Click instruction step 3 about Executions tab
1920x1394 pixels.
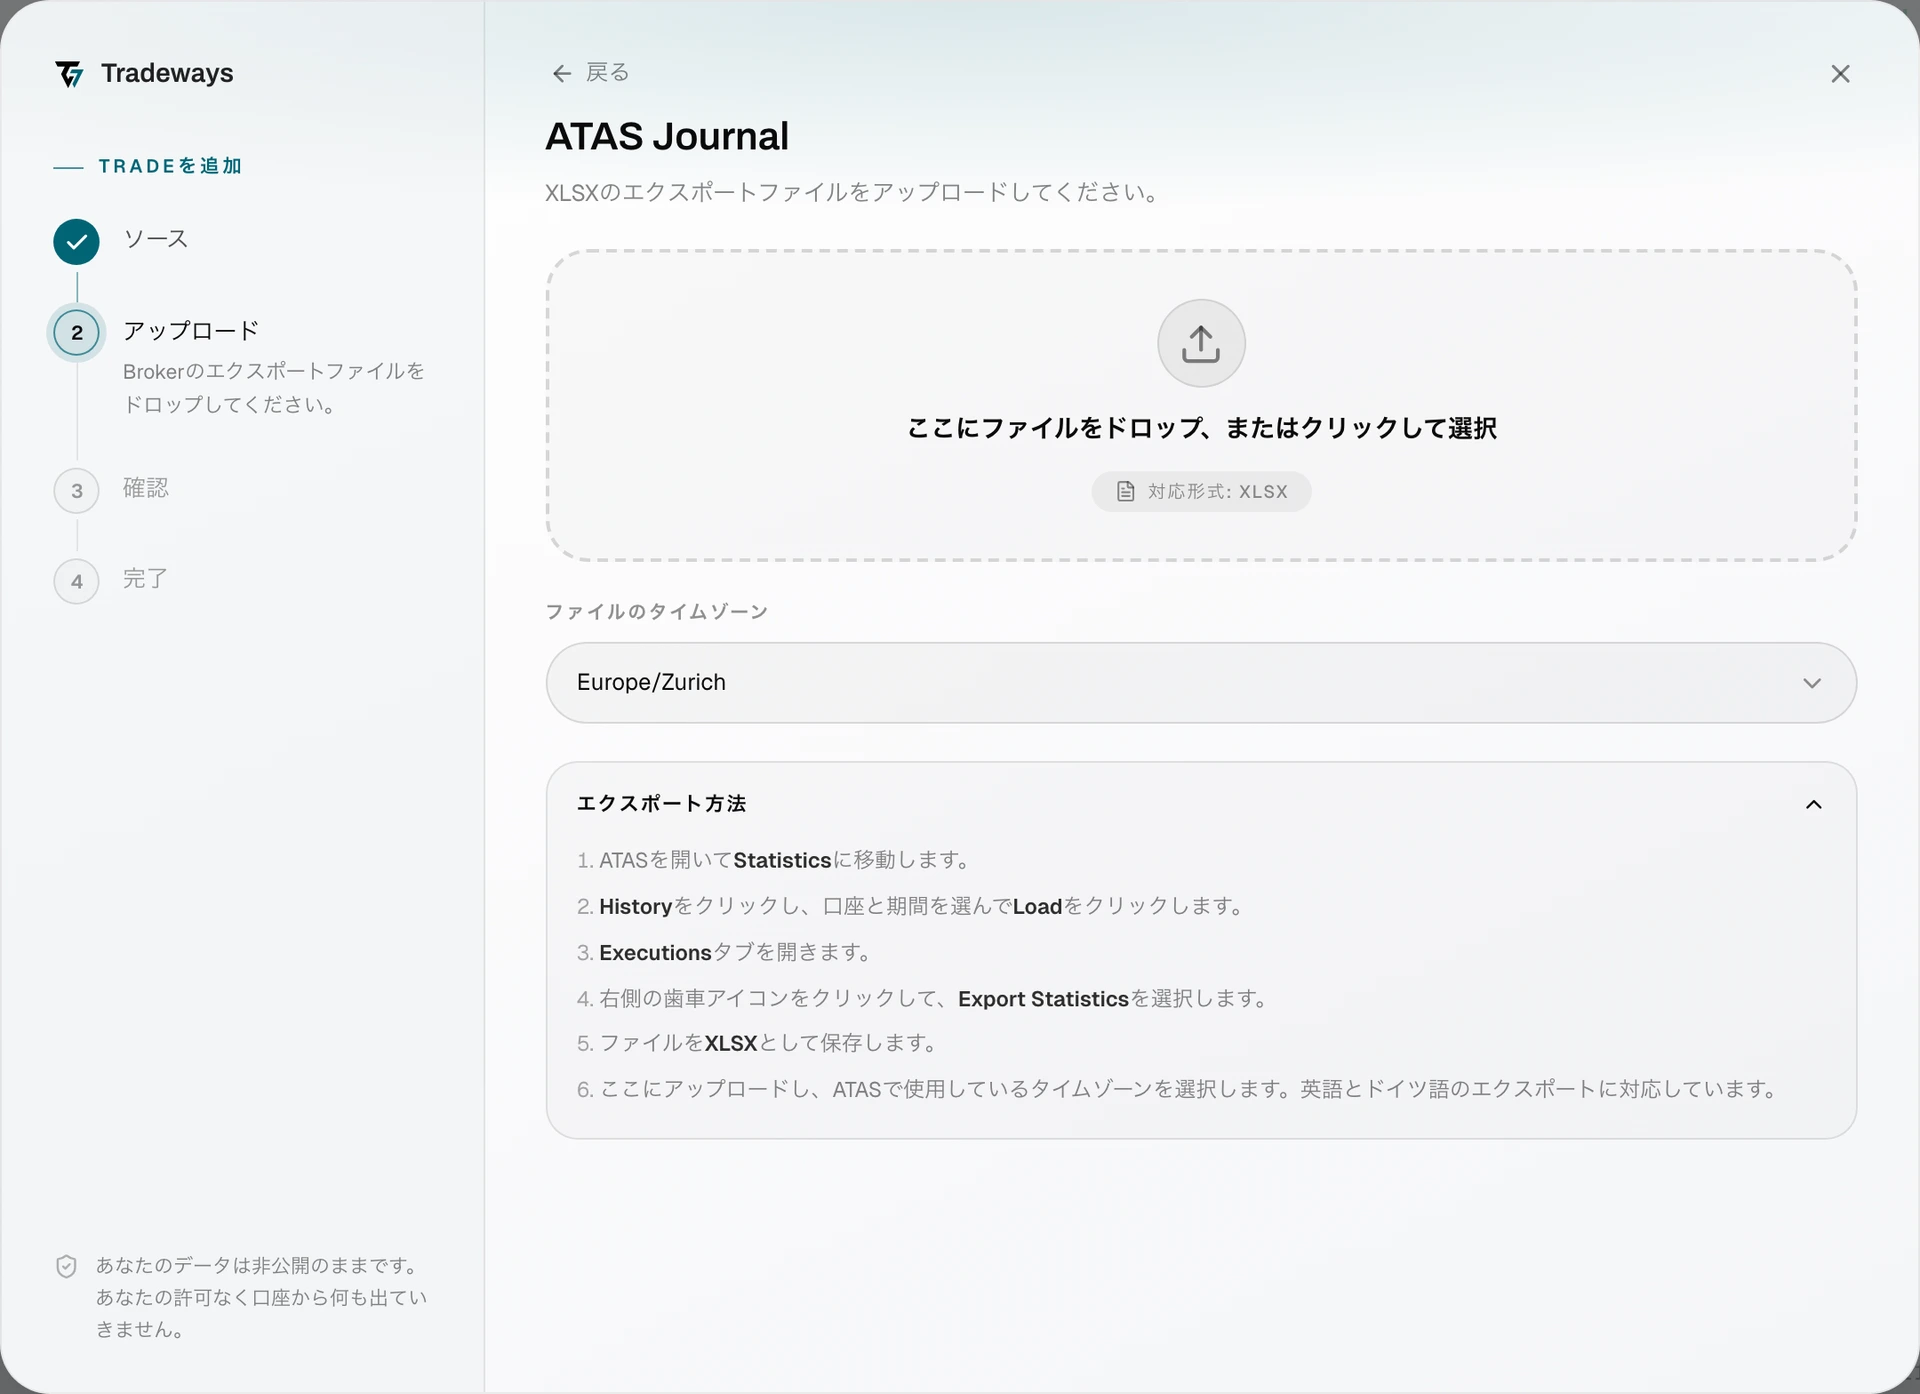[x=724, y=953]
